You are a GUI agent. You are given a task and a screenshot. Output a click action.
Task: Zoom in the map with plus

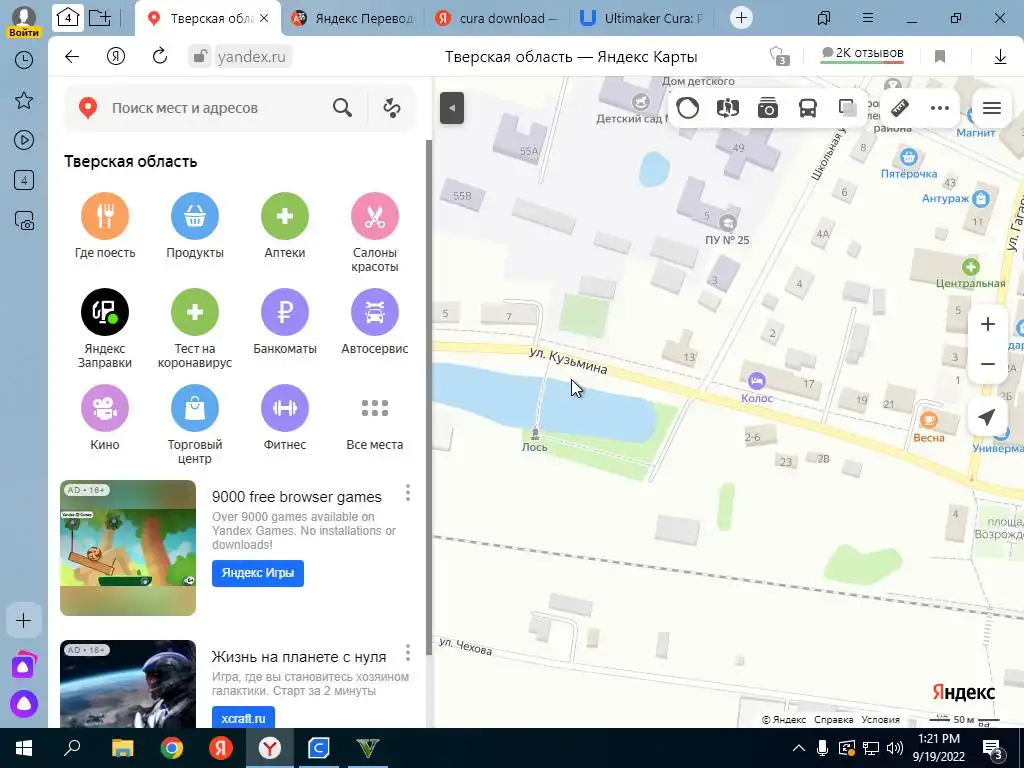[x=988, y=324]
